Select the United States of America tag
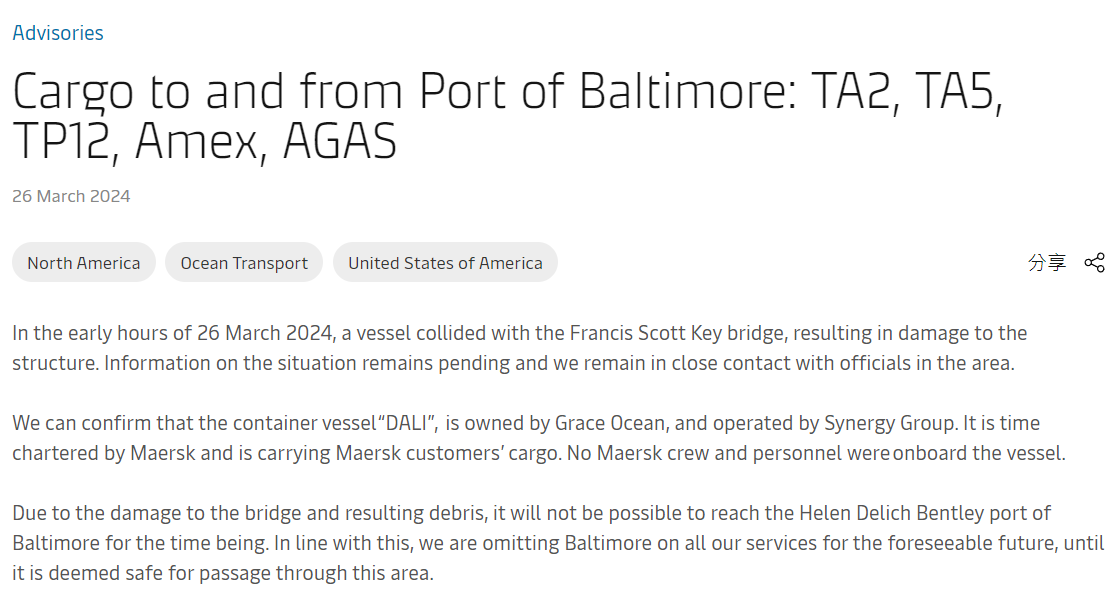 (x=445, y=263)
